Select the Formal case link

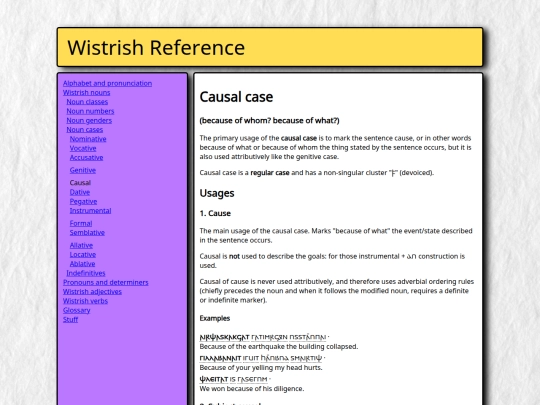(x=81, y=224)
